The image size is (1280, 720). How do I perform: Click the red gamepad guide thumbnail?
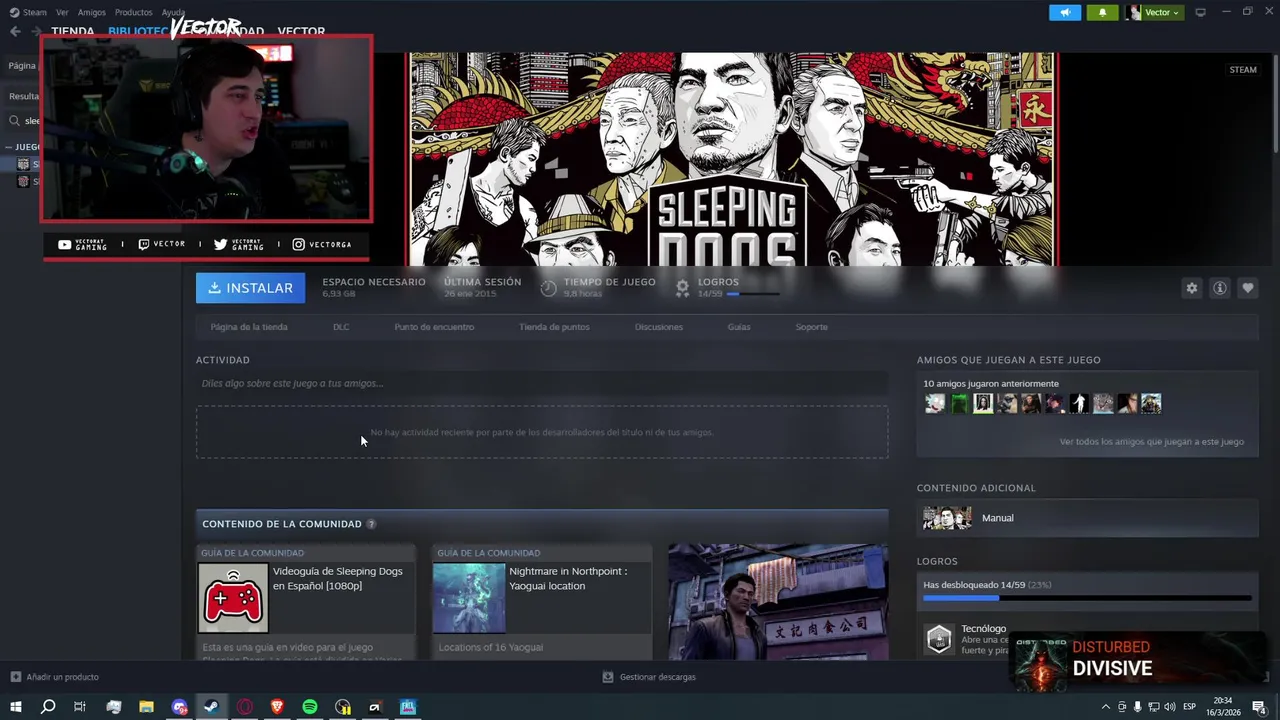click(233, 598)
